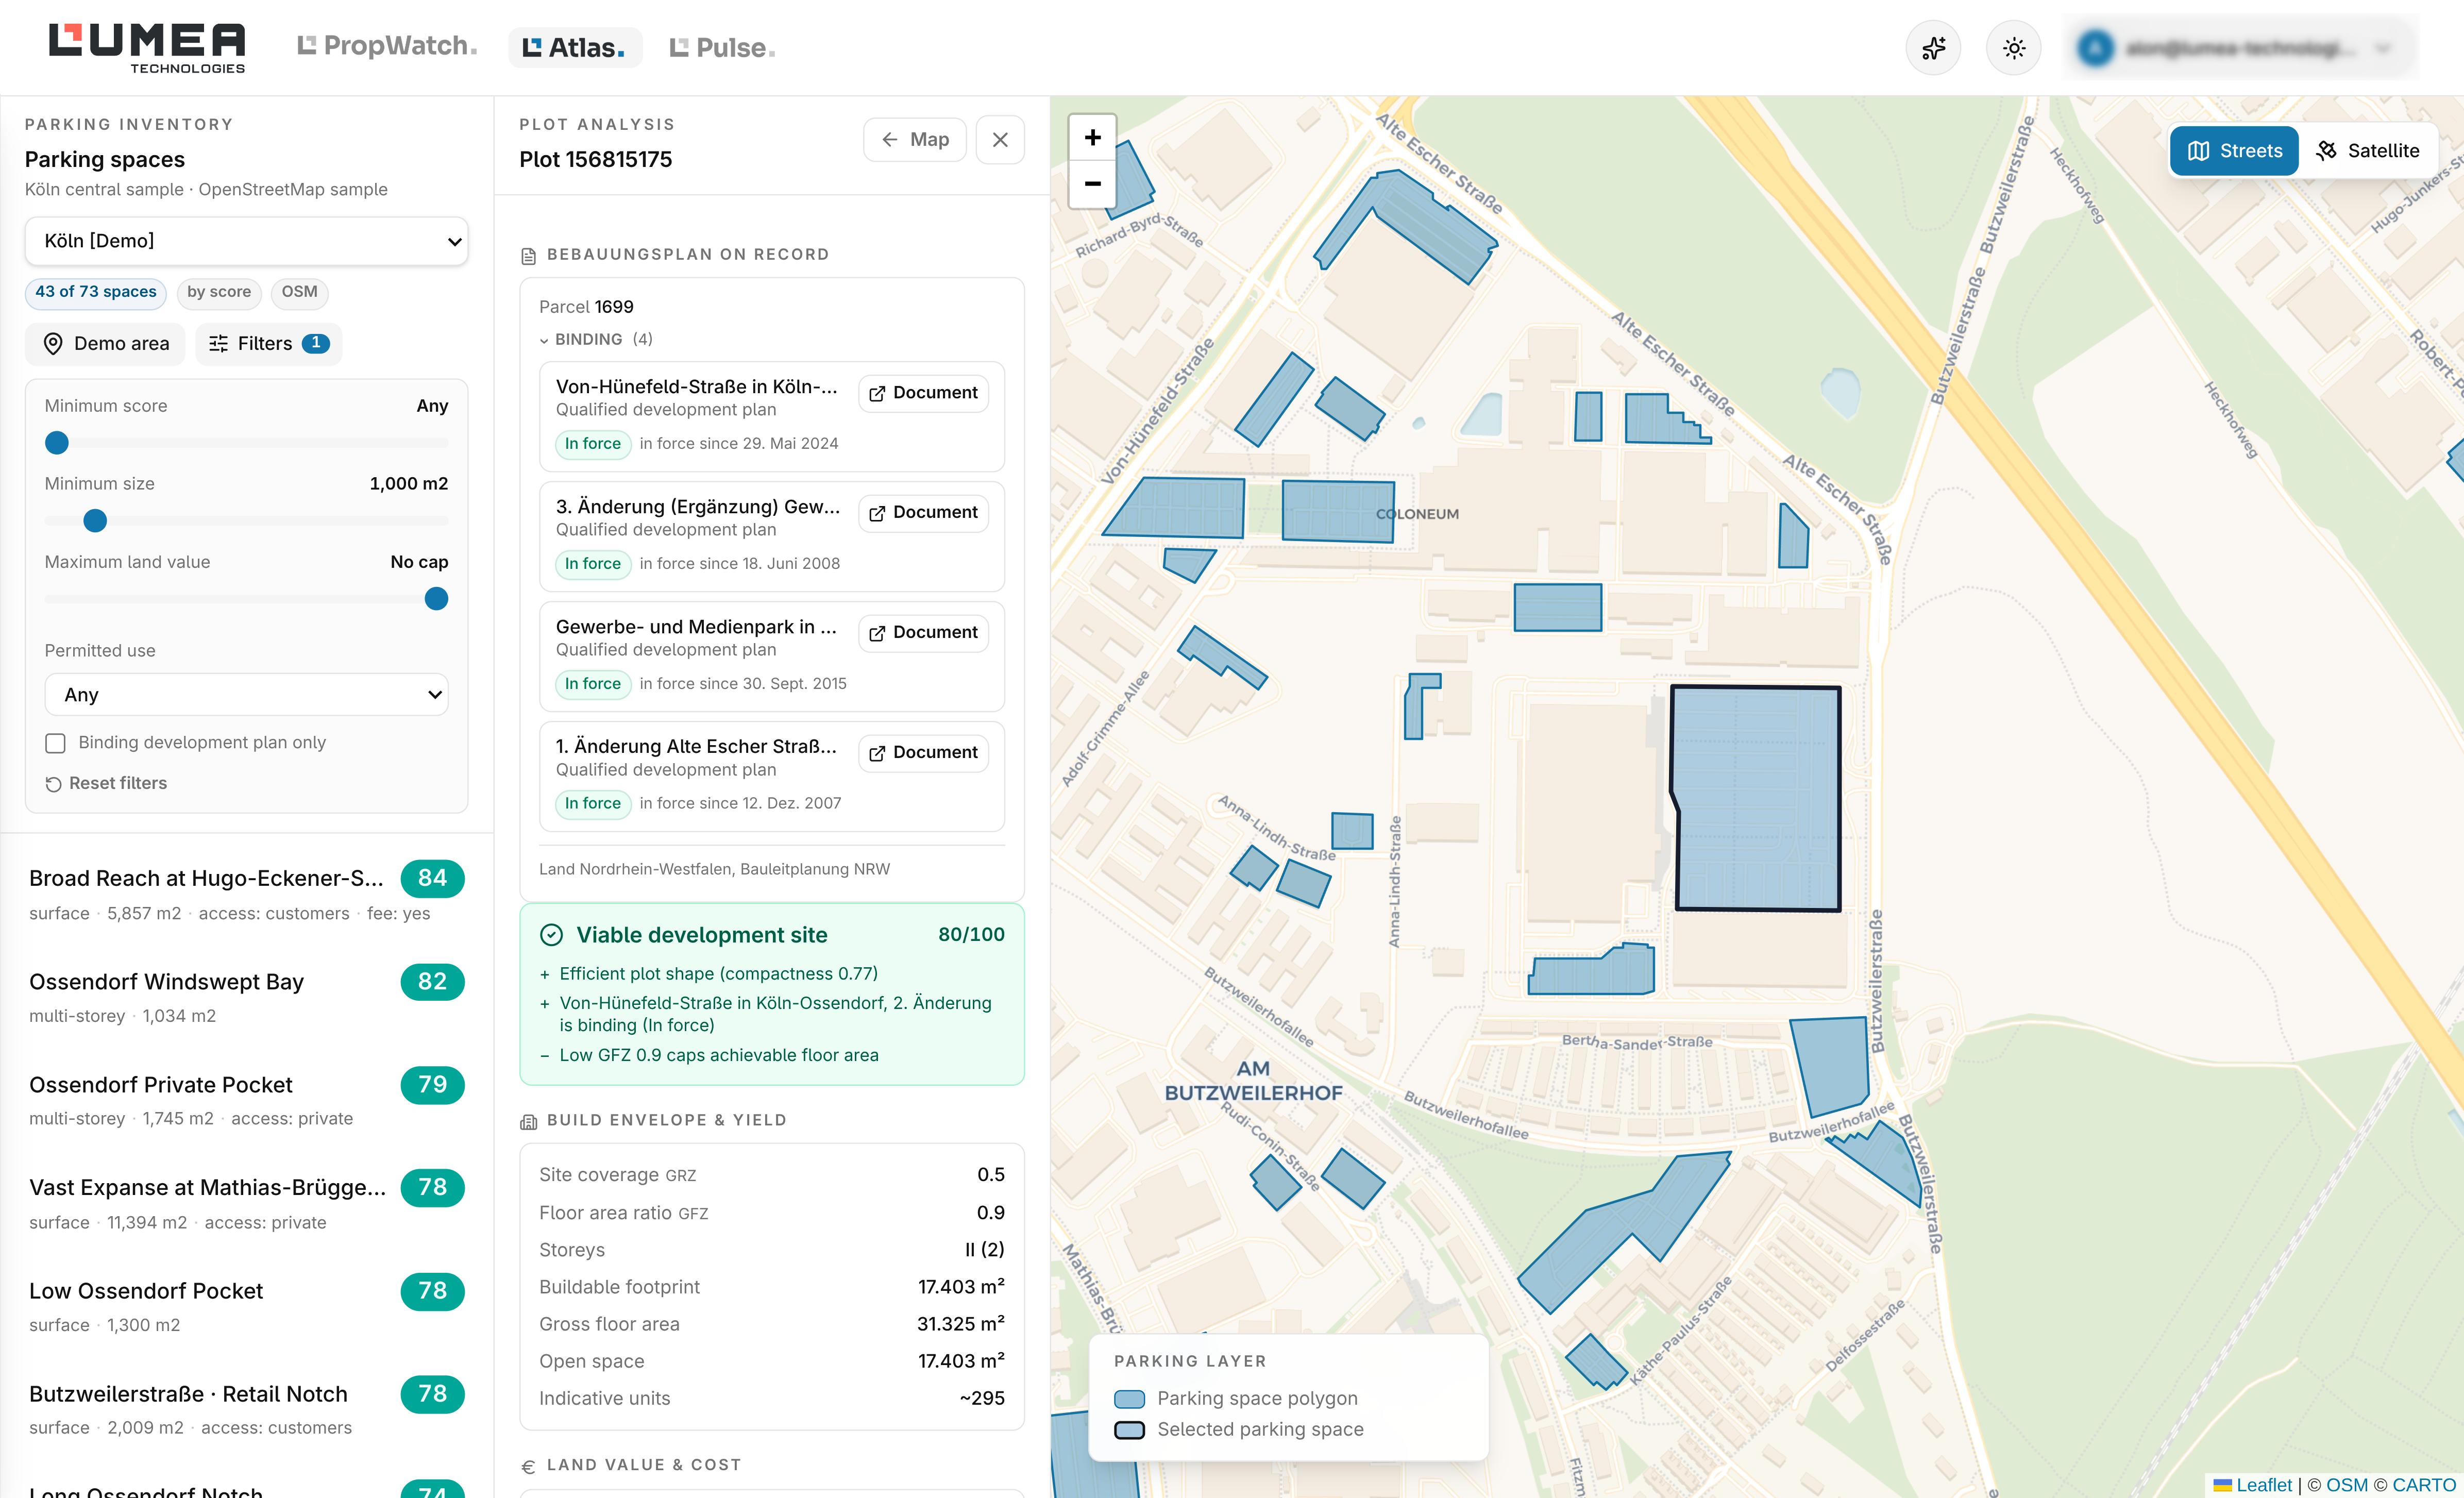This screenshot has height=1498, width=2464.
Task: Click the Indicative units ~295 value
Action: (982, 1399)
